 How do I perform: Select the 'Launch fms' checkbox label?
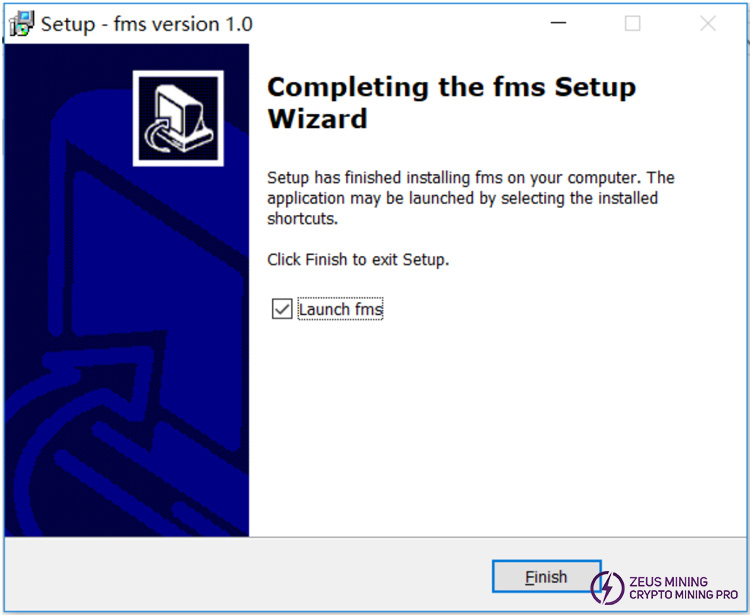341,309
